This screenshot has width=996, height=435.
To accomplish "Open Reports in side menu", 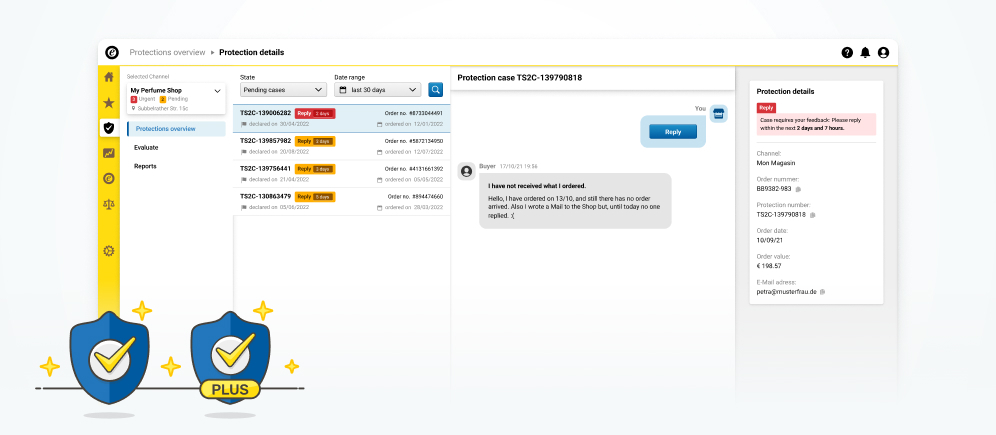I will pos(145,166).
